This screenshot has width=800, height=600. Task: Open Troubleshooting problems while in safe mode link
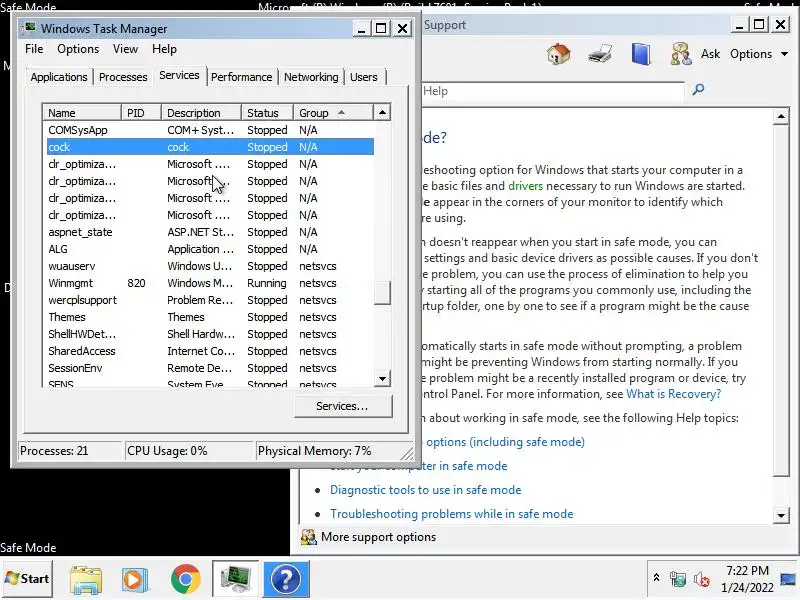click(x=452, y=514)
